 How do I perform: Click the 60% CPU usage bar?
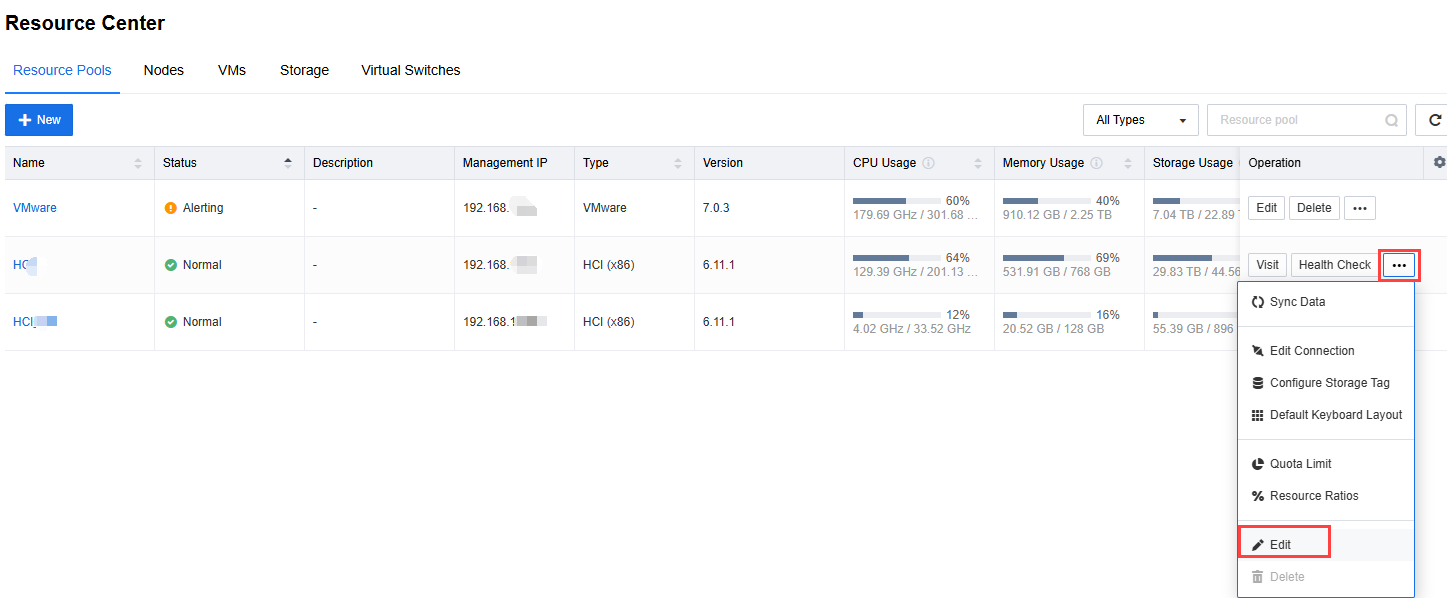[x=896, y=201]
